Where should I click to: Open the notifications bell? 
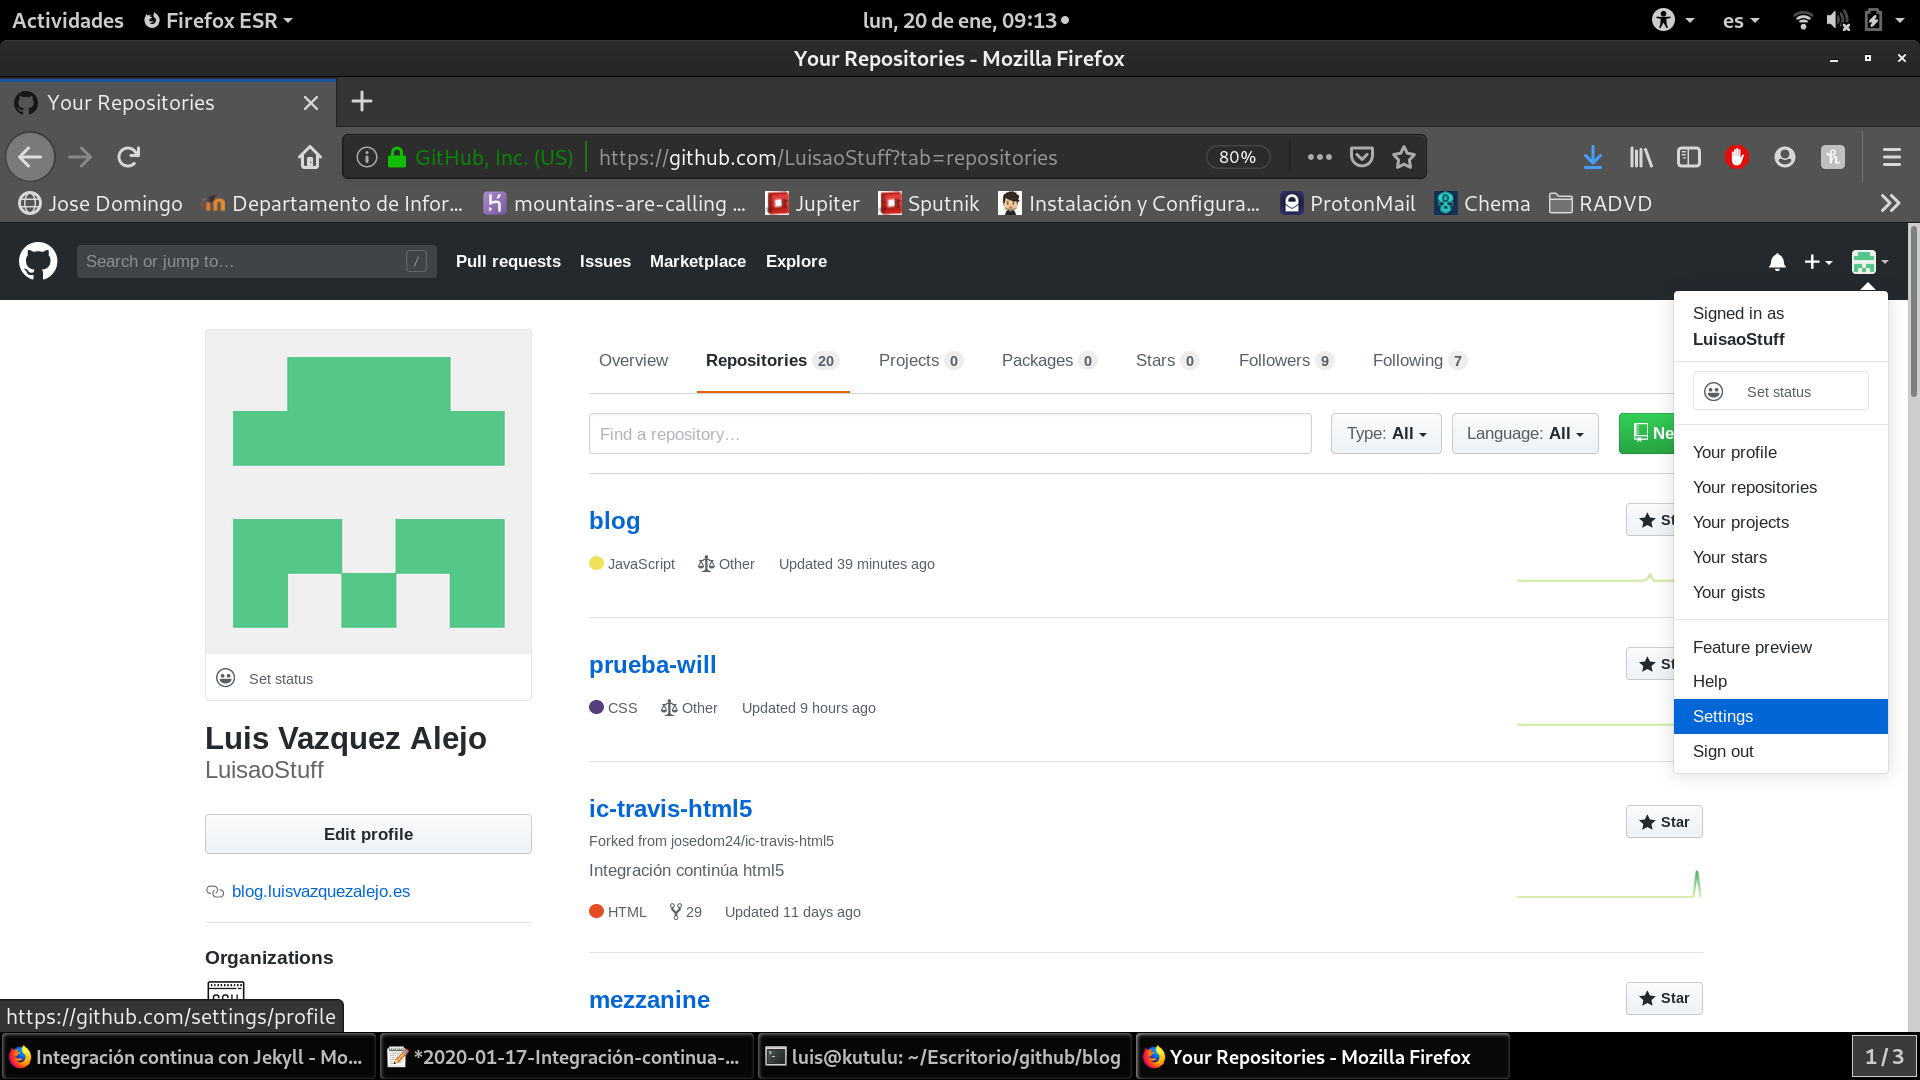(1776, 262)
